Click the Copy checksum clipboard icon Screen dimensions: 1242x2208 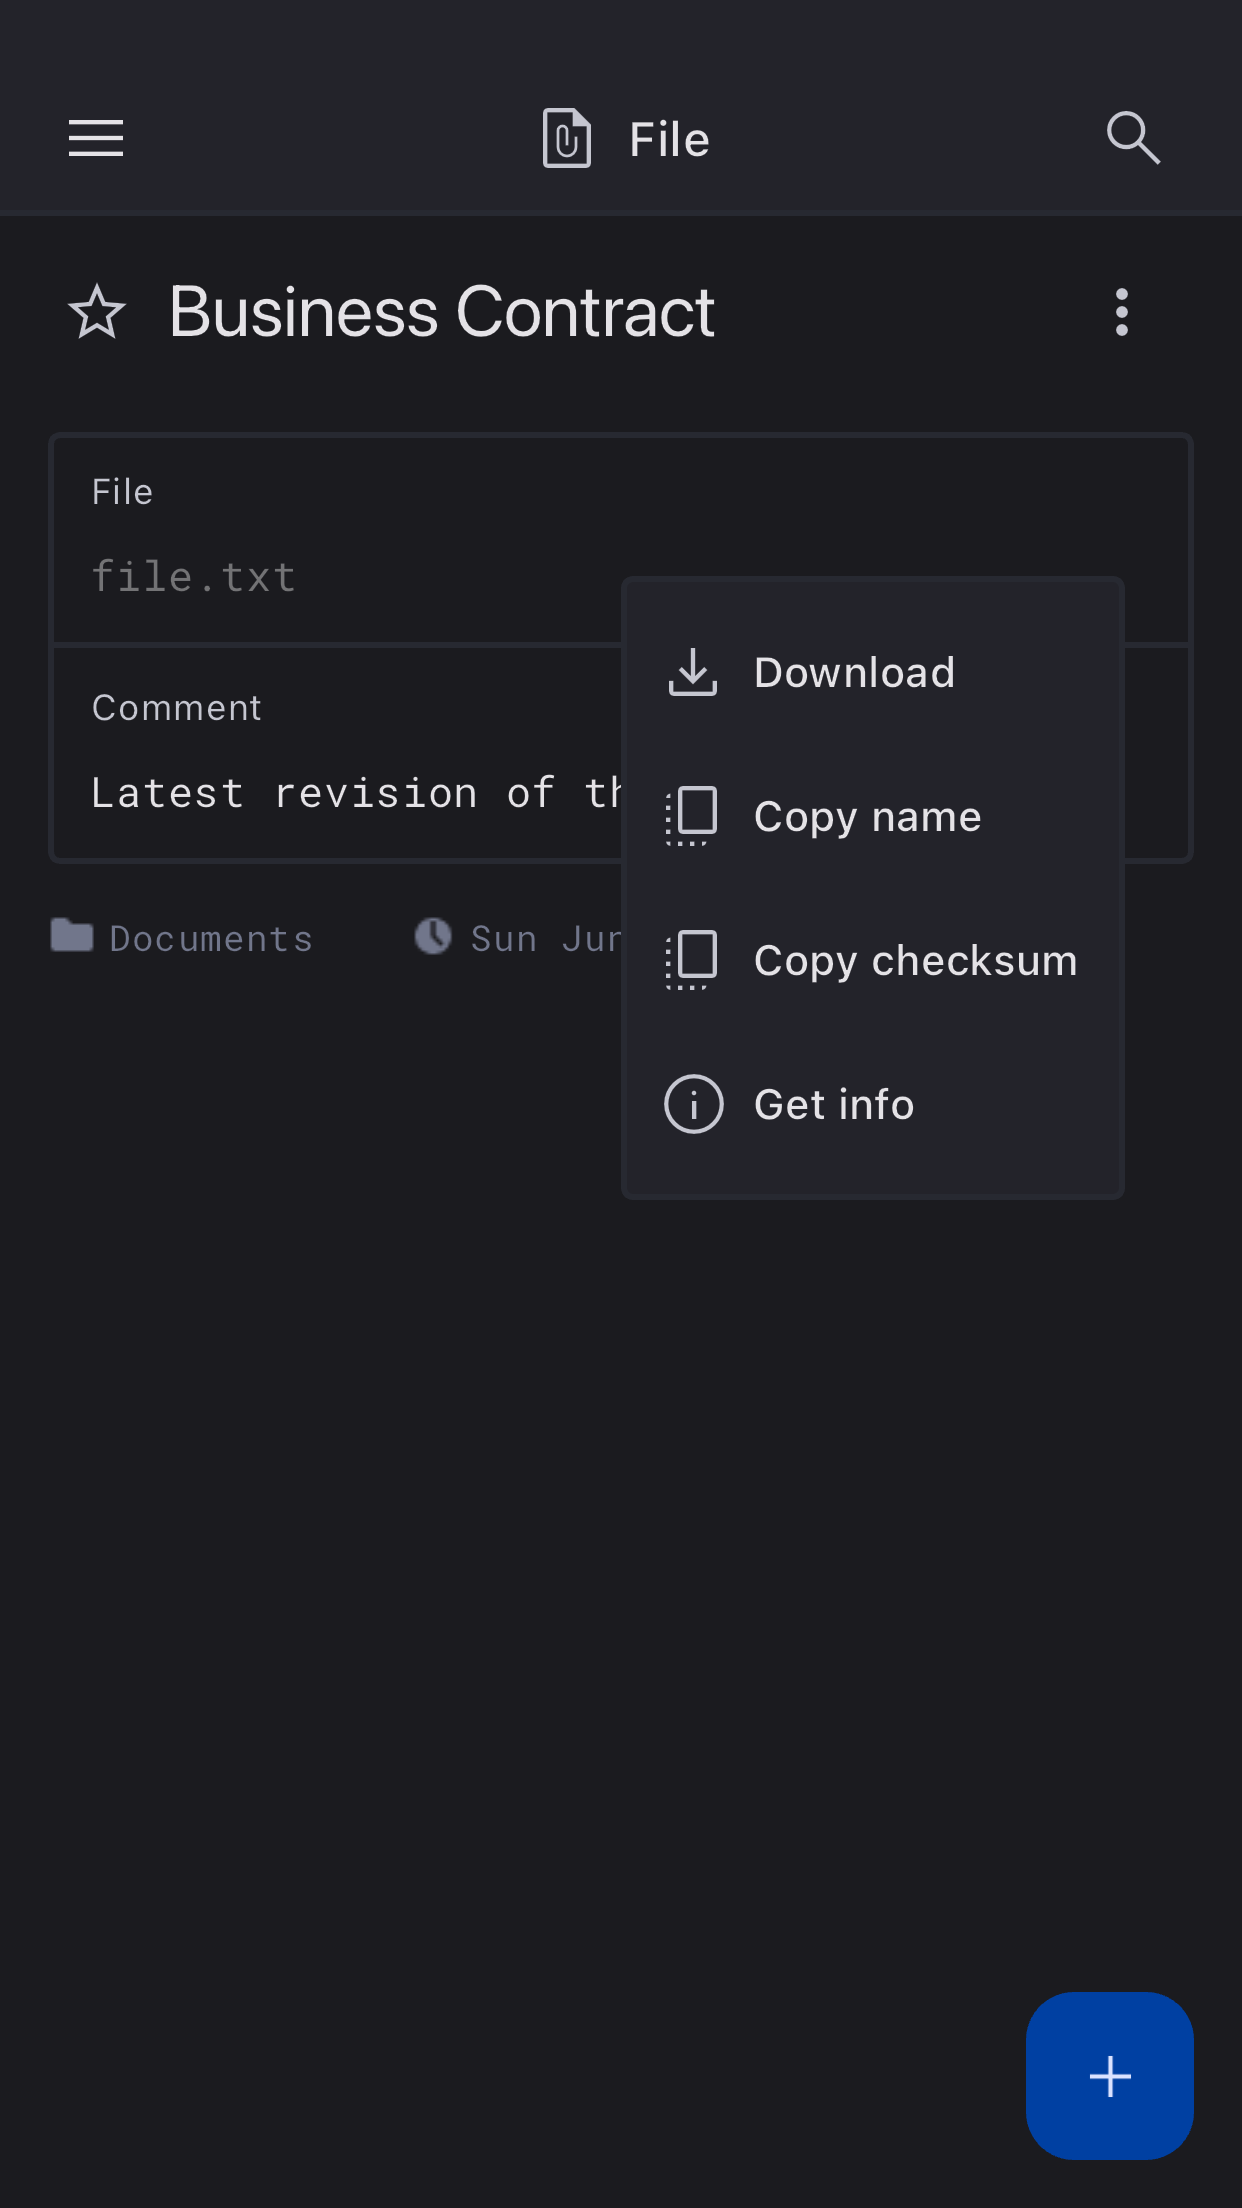click(693, 960)
